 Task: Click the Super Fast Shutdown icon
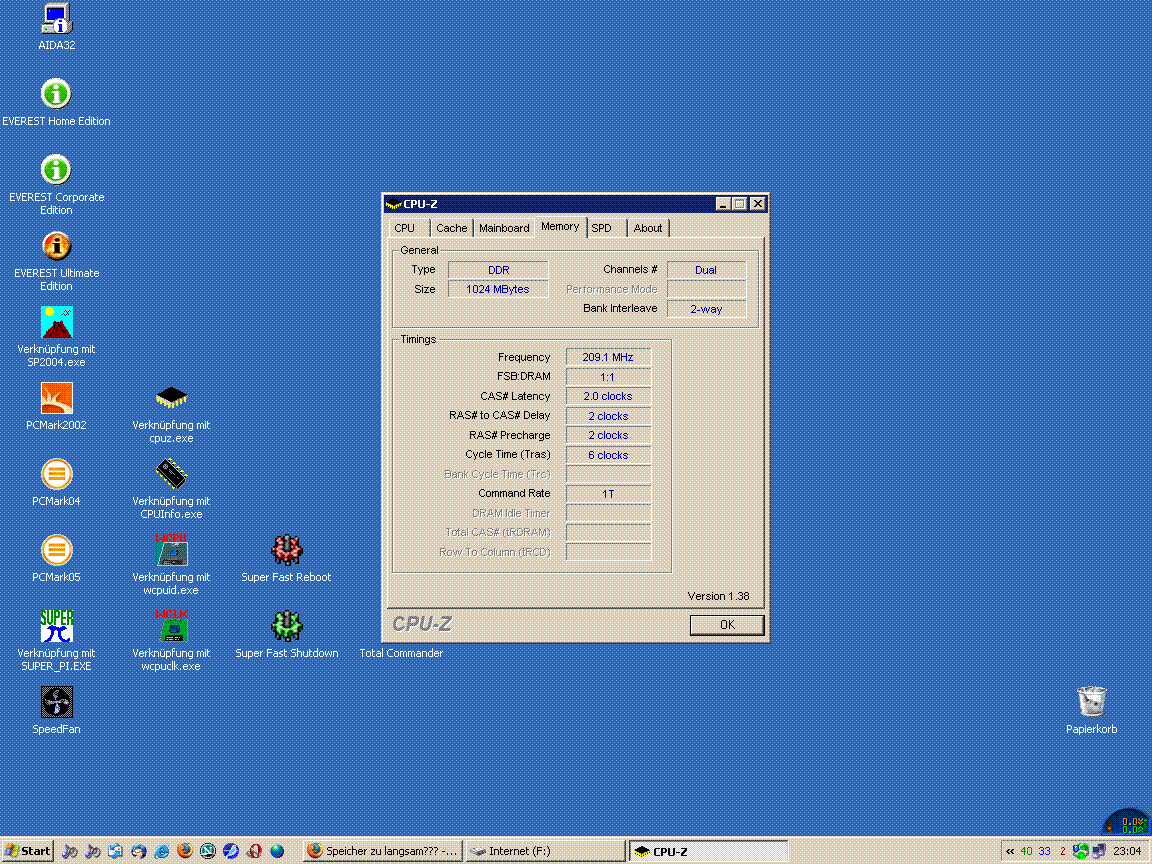point(287,635)
